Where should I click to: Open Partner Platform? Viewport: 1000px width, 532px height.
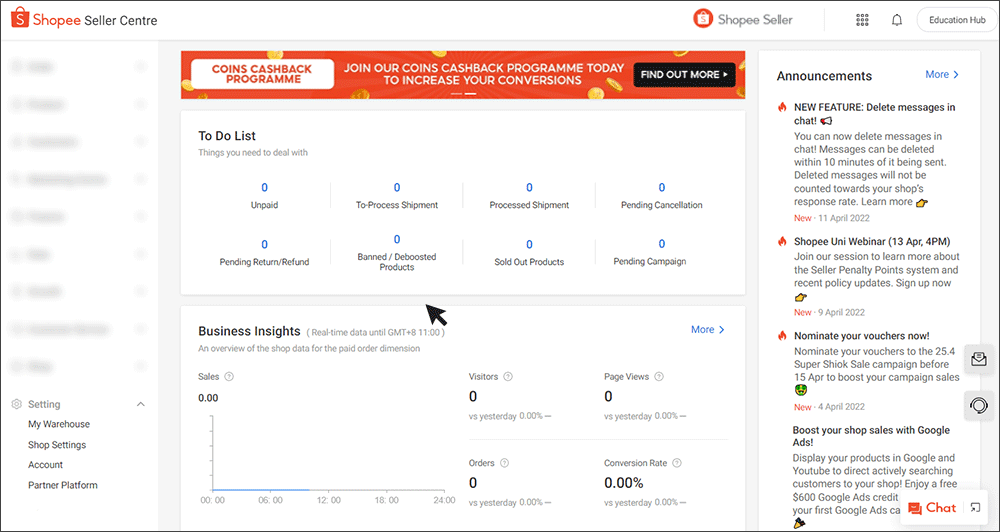[62, 485]
